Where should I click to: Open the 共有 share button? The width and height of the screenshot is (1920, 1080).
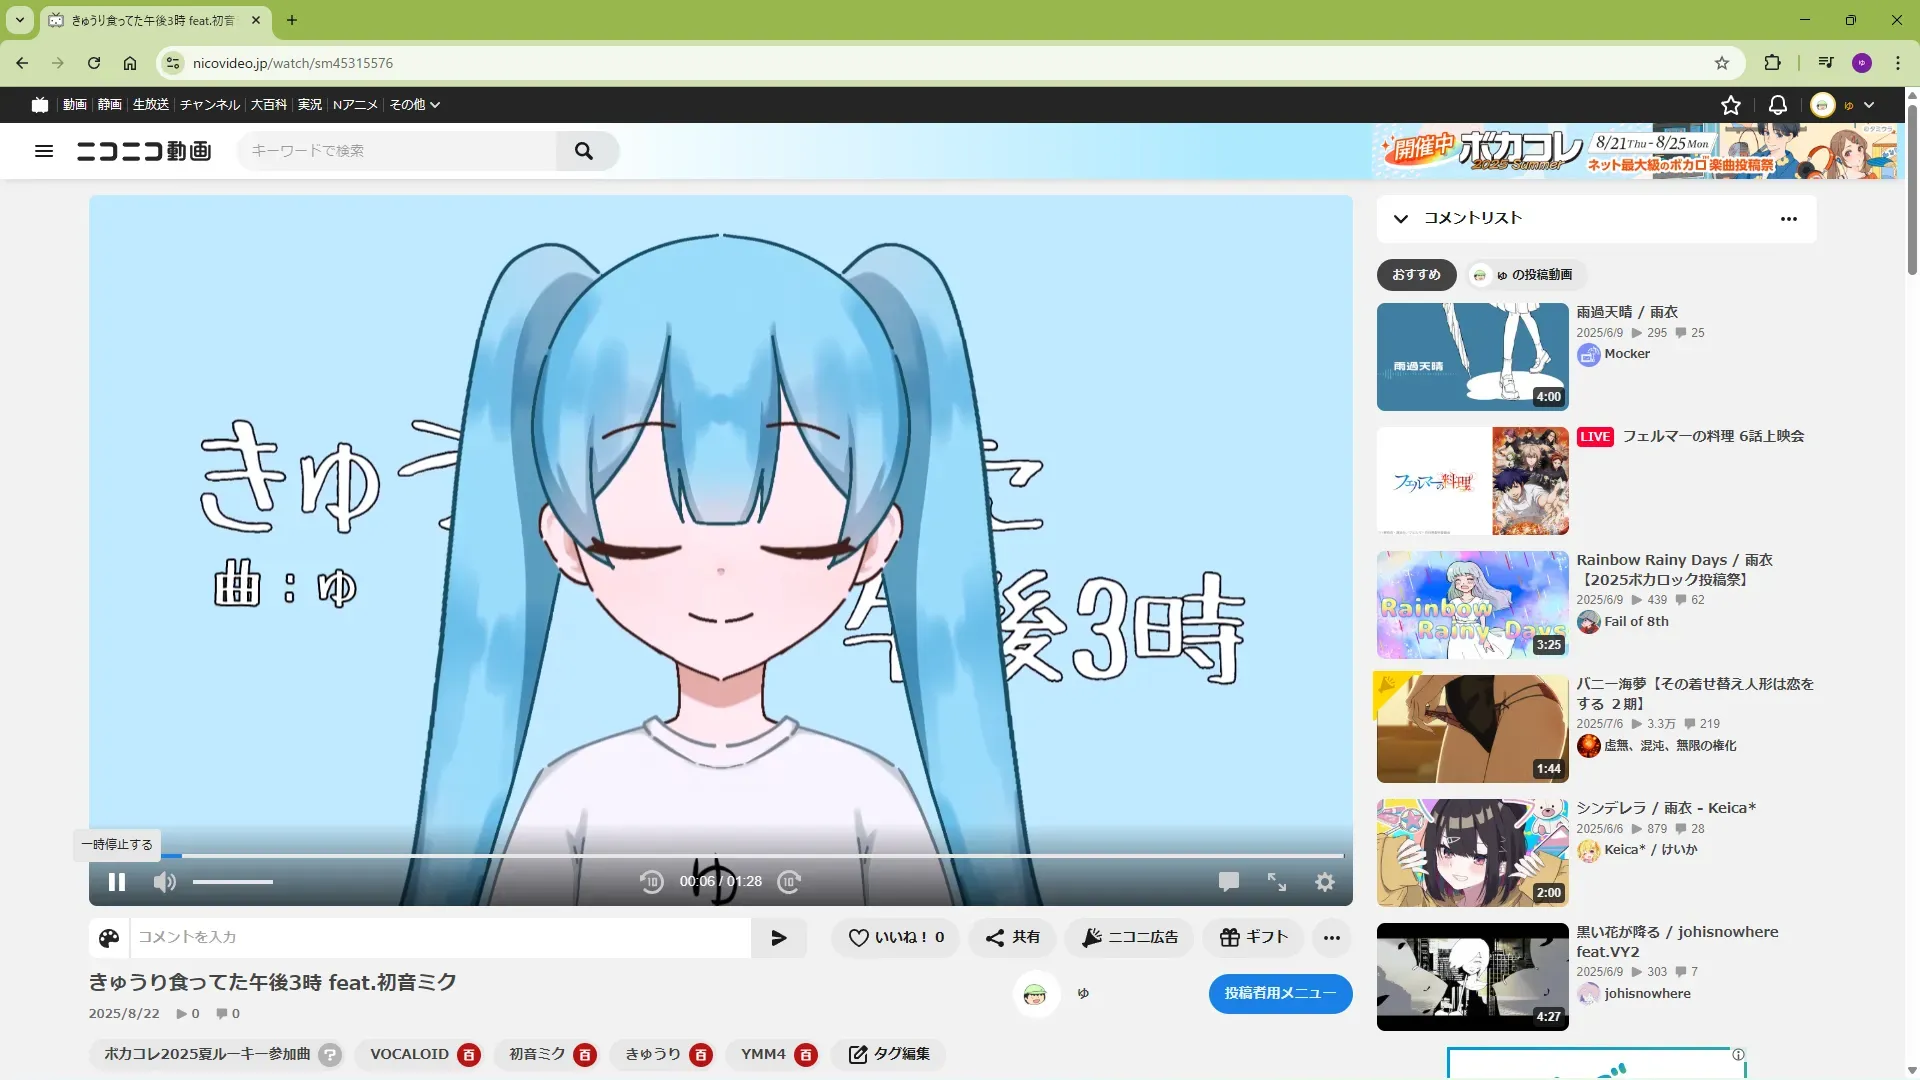coord(1013,938)
